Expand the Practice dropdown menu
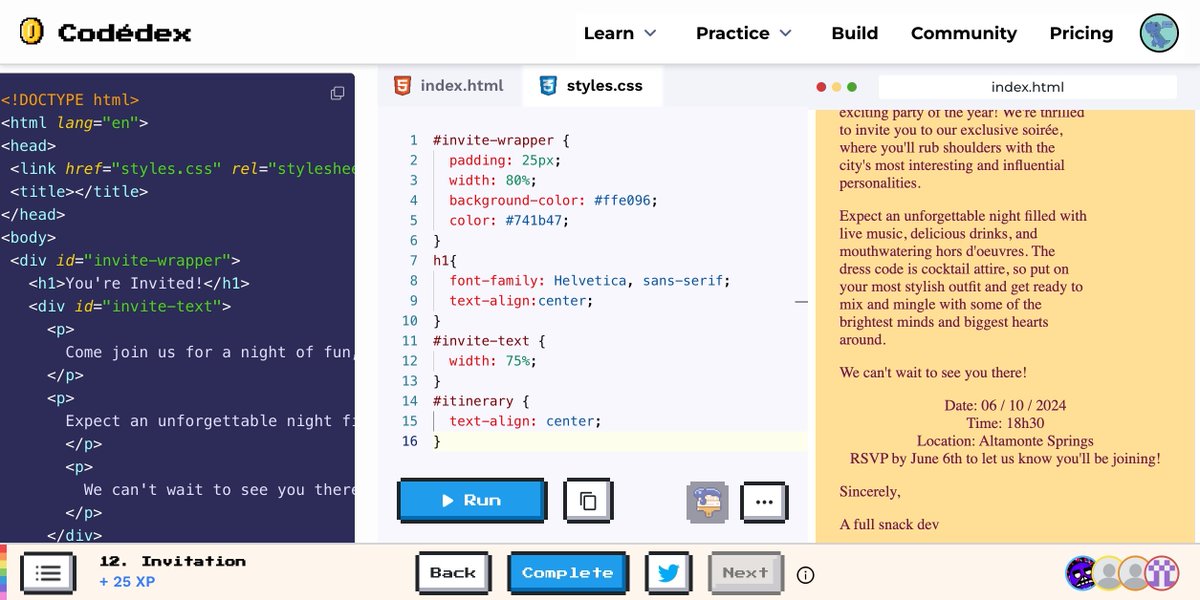 point(744,33)
